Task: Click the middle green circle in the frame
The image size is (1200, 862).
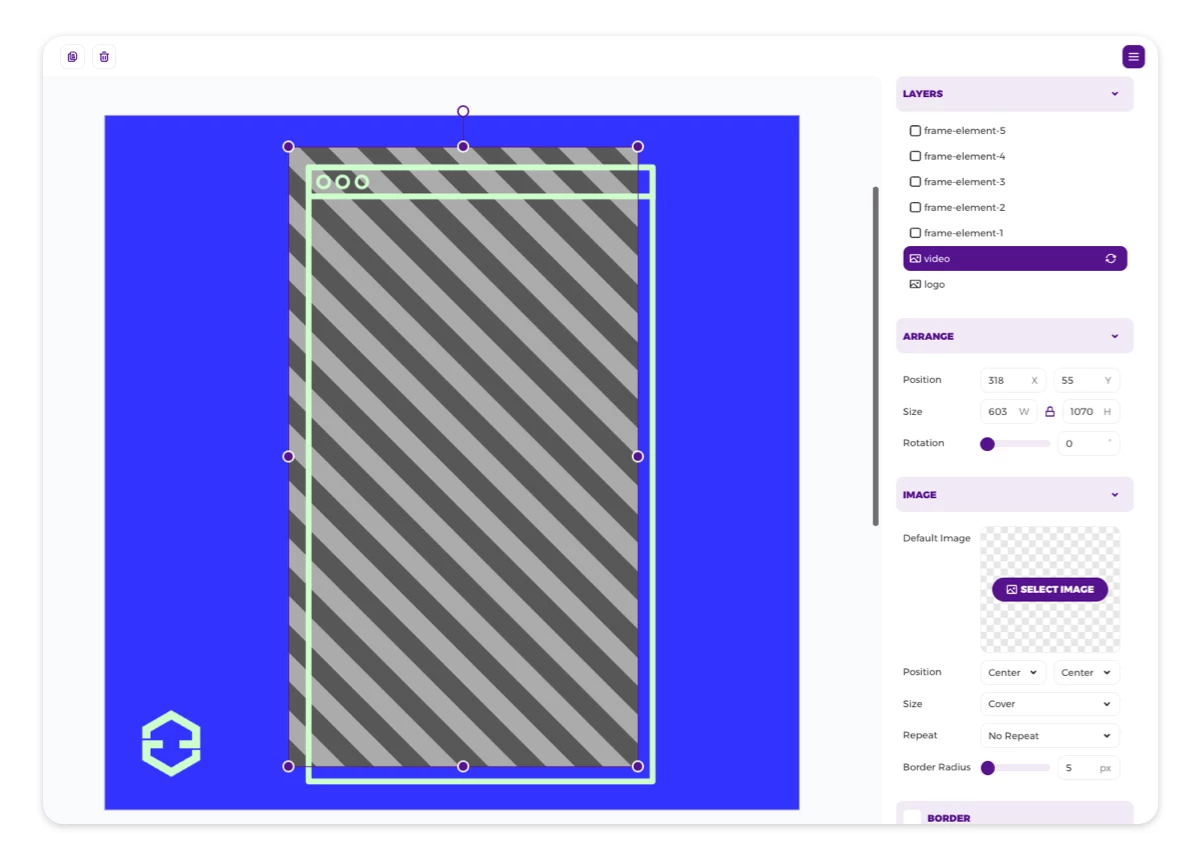Action: [343, 182]
